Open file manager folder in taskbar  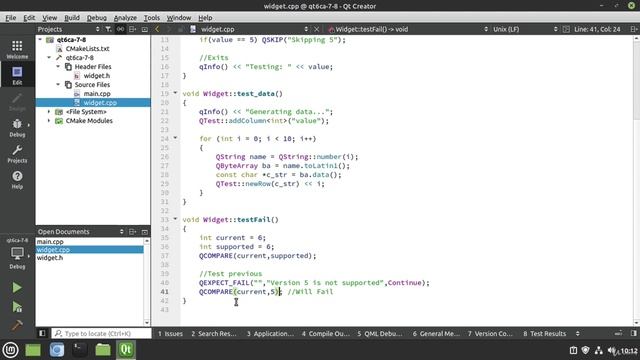103,350
